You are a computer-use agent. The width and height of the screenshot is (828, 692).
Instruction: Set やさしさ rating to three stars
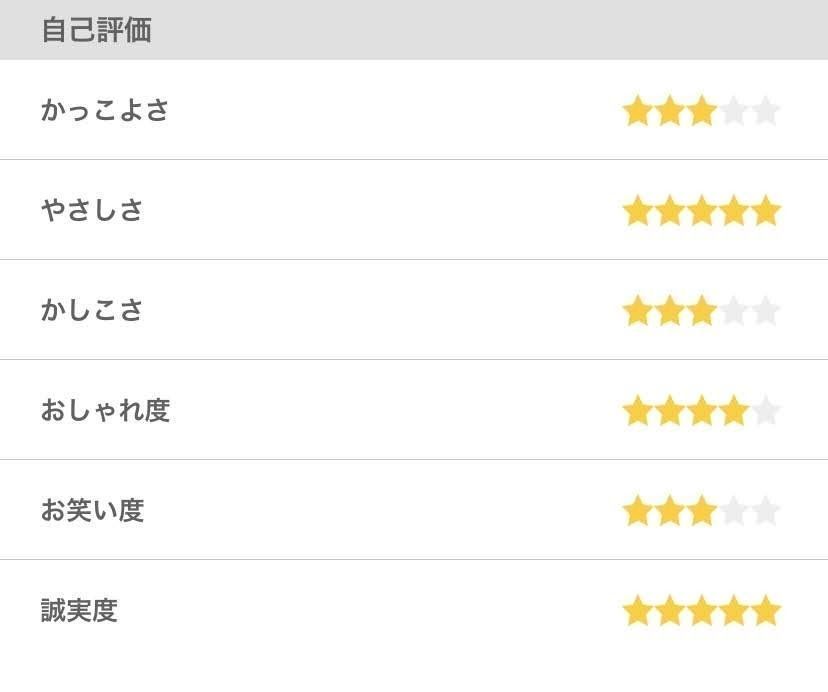[x=701, y=211]
